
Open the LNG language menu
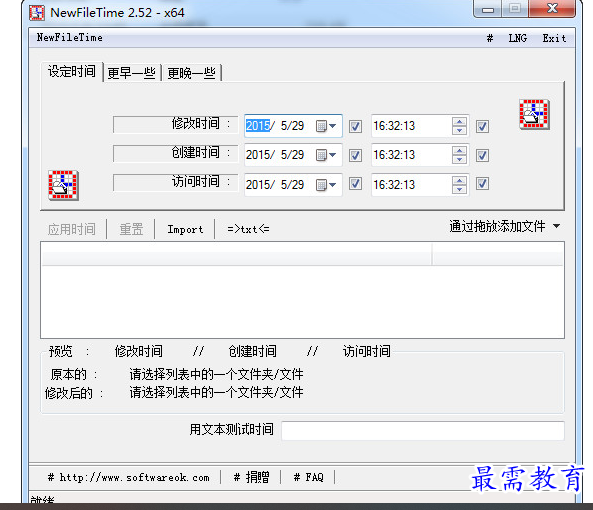point(517,38)
